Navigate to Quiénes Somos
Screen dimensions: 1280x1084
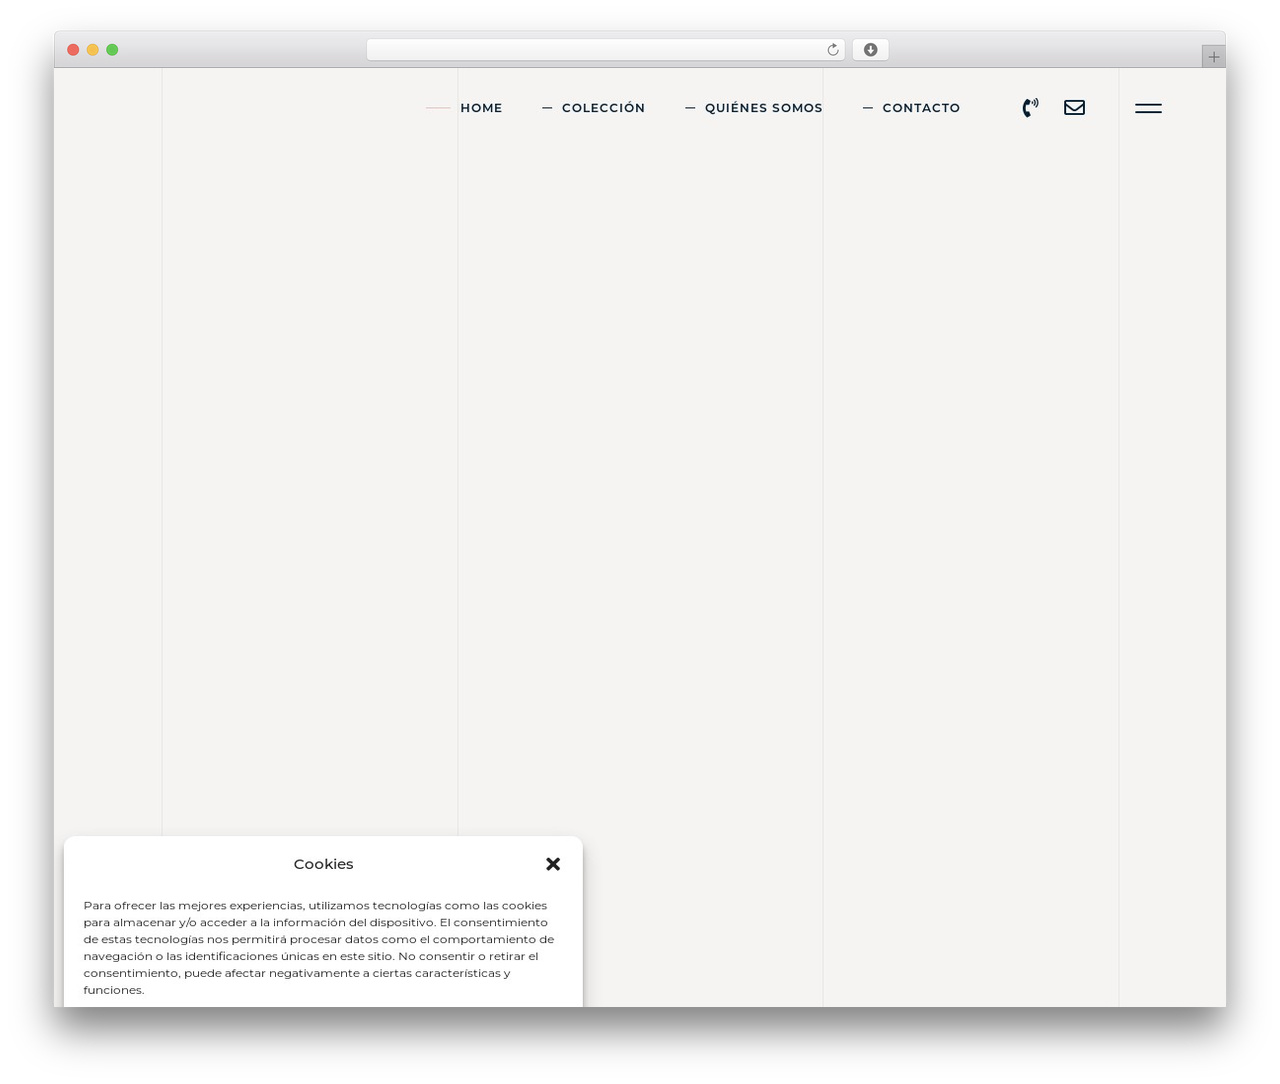point(764,108)
